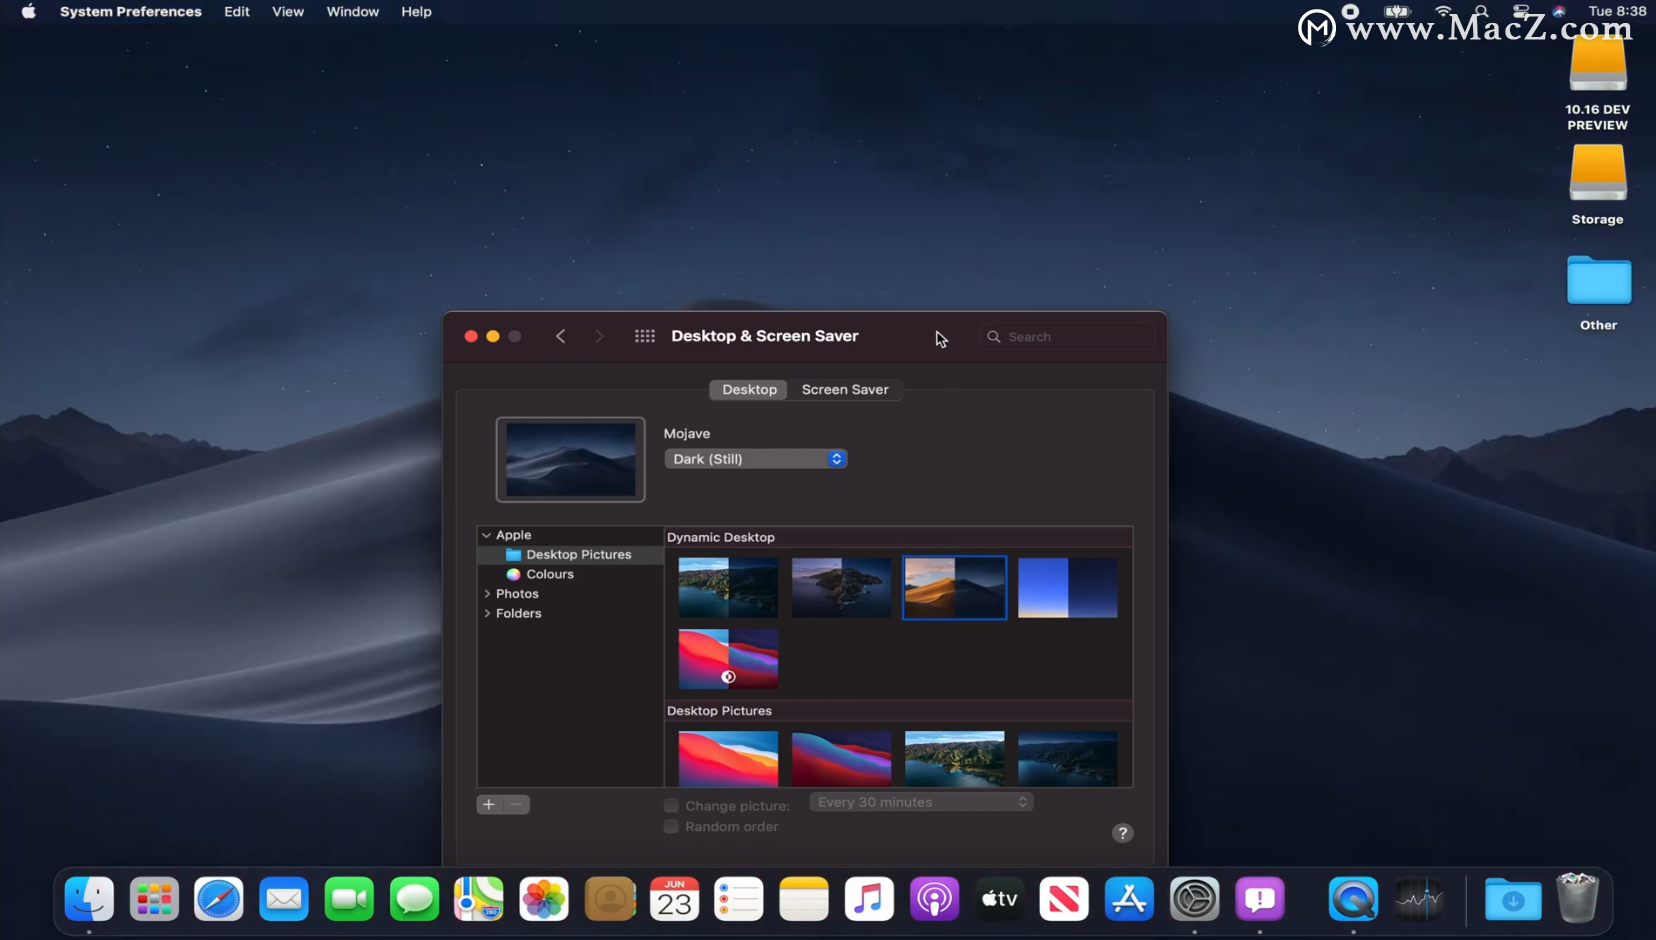The image size is (1656, 940).
Task: Expand the Folders tree section
Action: [x=487, y=614]
